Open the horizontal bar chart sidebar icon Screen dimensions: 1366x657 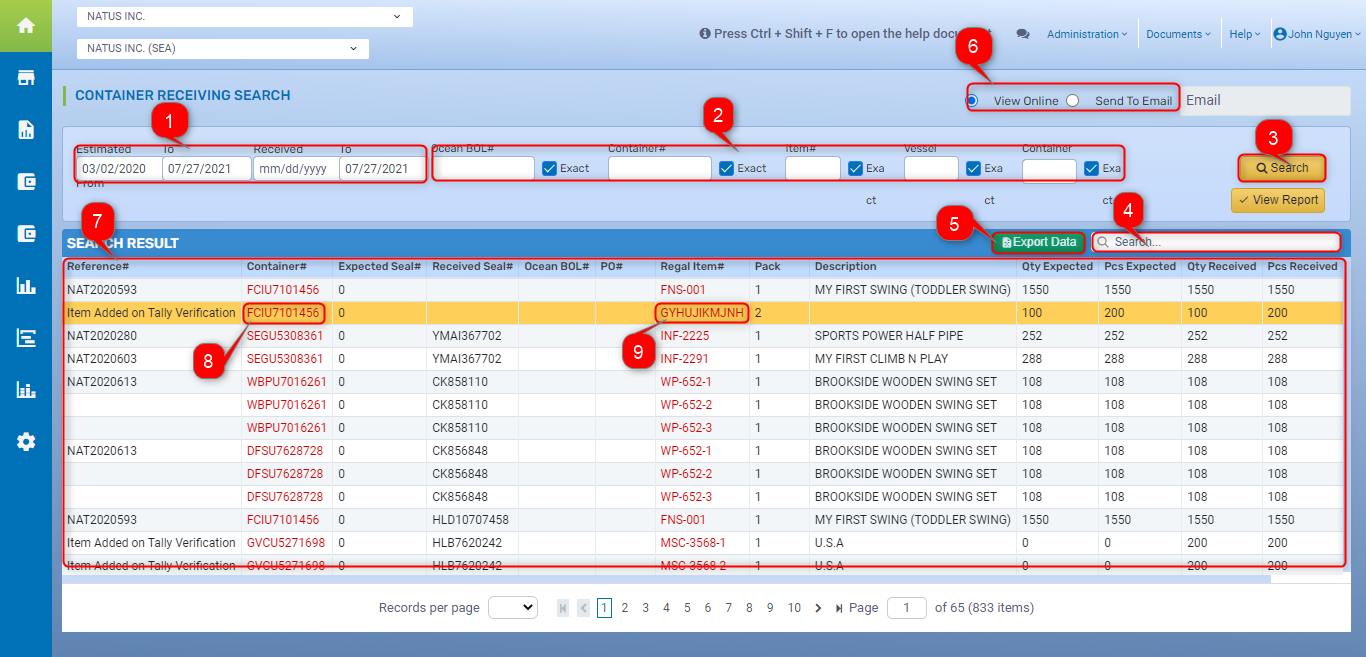[x=26, y=337]
